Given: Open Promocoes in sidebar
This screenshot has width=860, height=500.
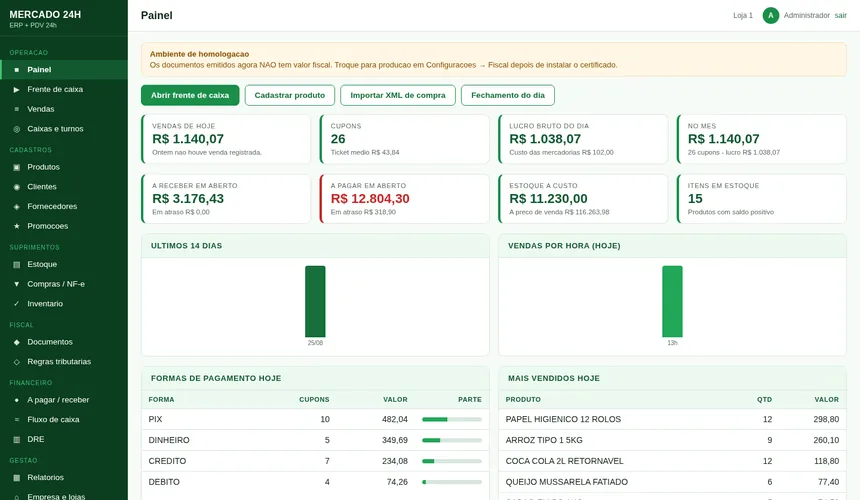Looking at the screenshot, I should click(x=64, y=226).
